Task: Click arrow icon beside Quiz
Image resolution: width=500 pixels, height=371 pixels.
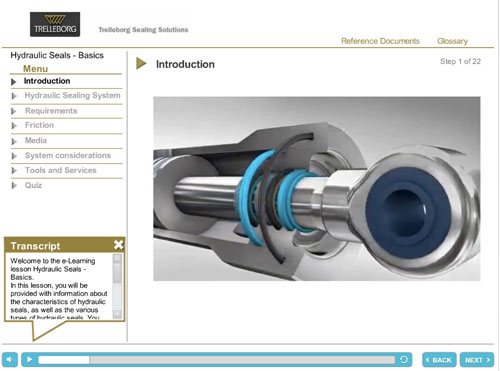Action: [14, 185]
